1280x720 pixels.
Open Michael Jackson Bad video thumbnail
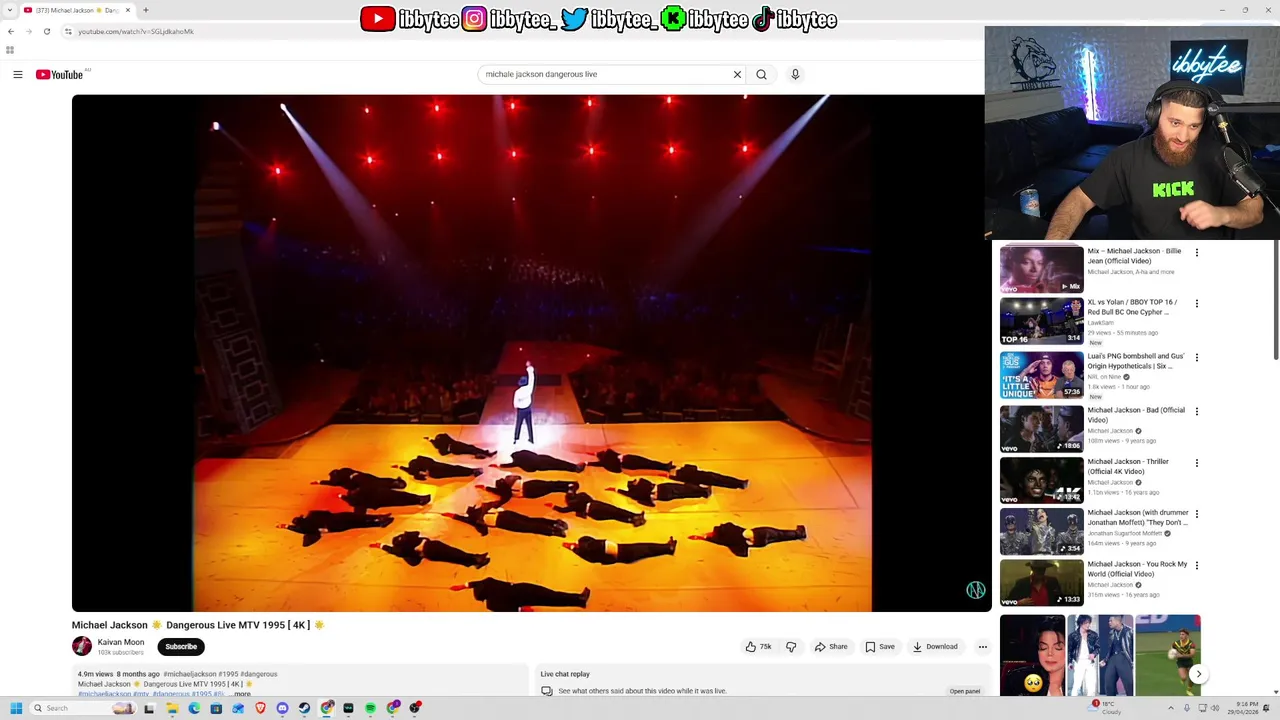pos(1041,428)
